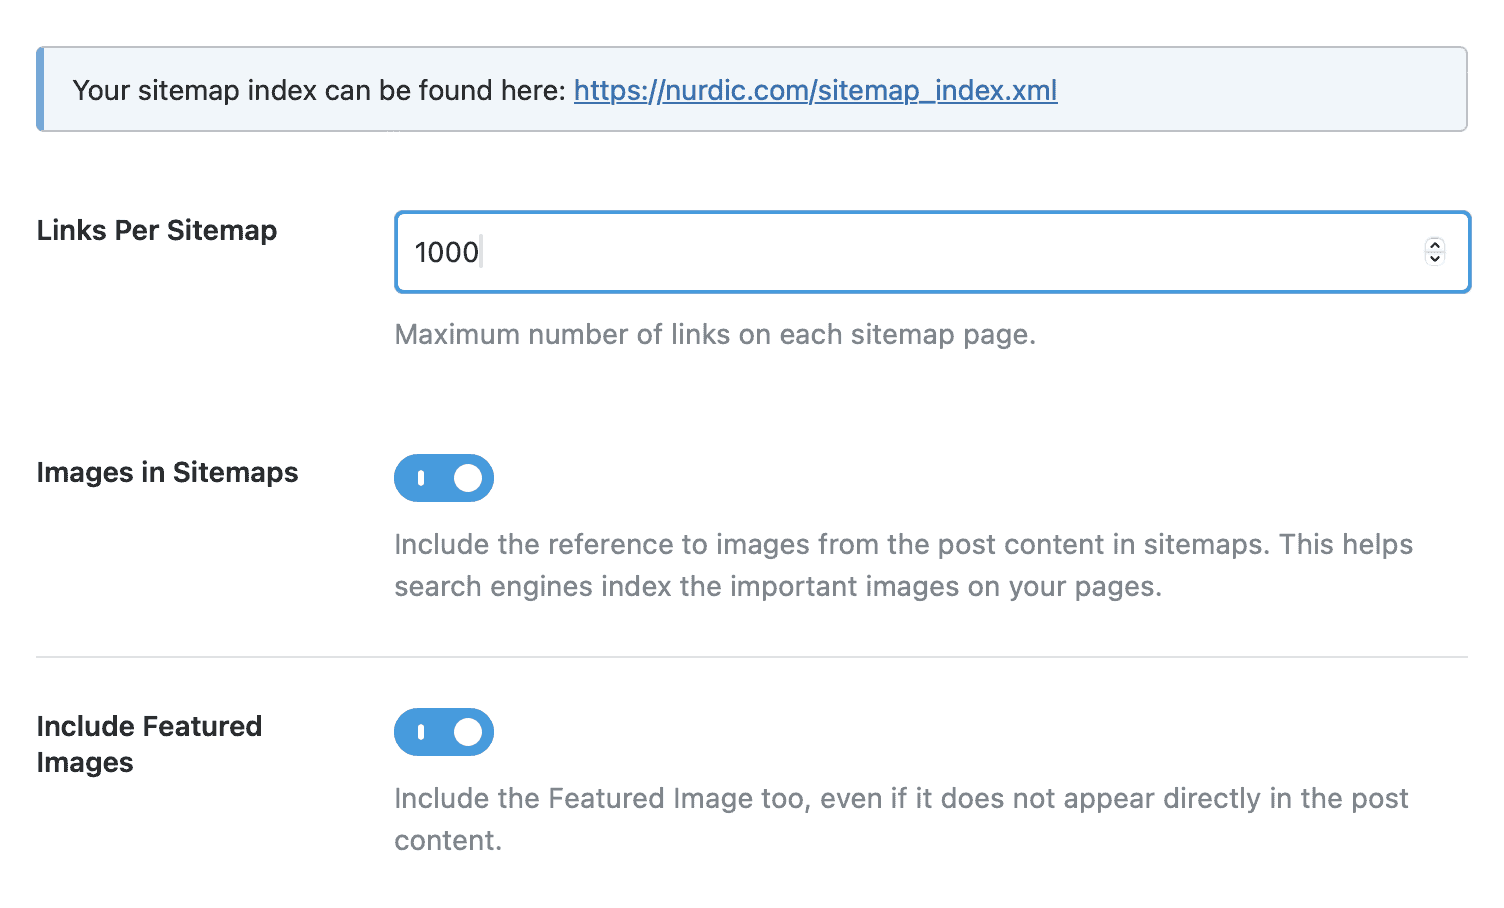The height and width of the screenshot is (908, 1504).
Task: Click the "Include Featured Images" label
Action: (148, 743)
